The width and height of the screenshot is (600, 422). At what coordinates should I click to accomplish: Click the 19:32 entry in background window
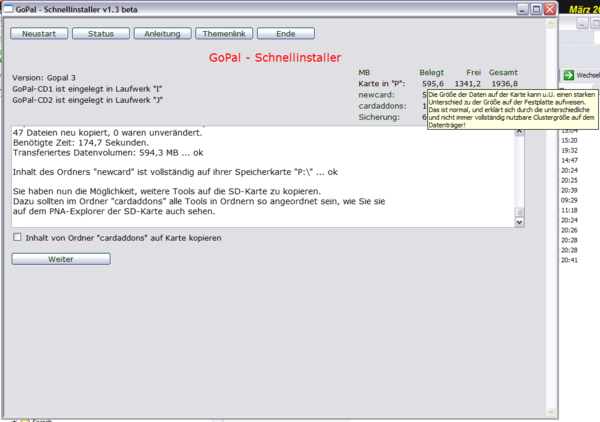(569, 150)
